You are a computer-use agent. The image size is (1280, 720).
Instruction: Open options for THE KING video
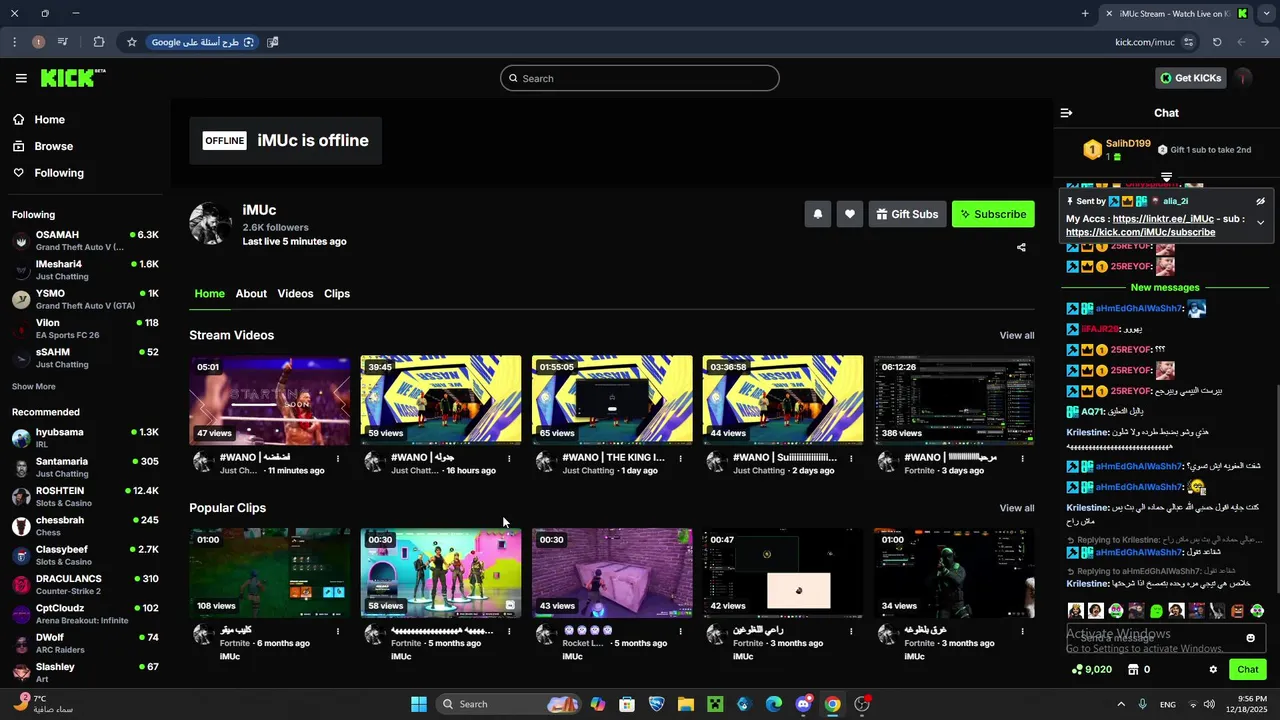click(x=681, y=459)
